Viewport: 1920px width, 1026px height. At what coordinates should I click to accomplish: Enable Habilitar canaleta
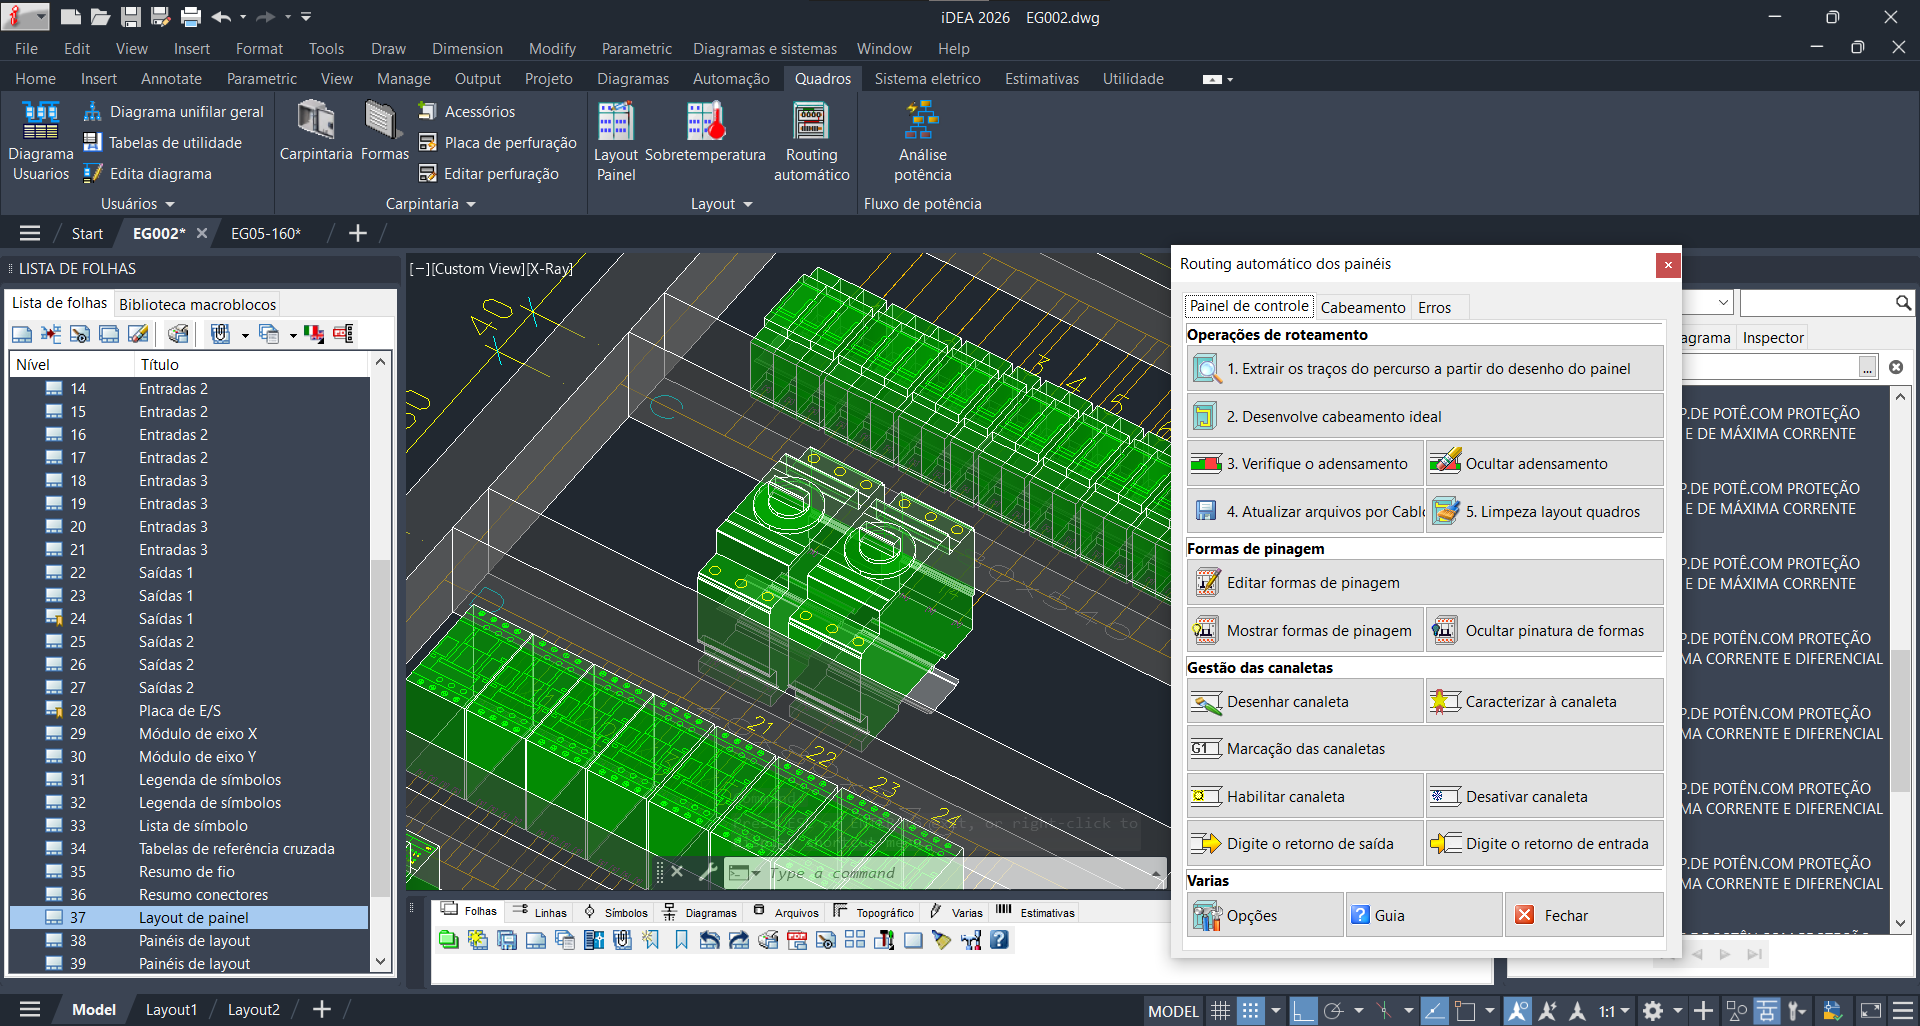coord(1304,795)
